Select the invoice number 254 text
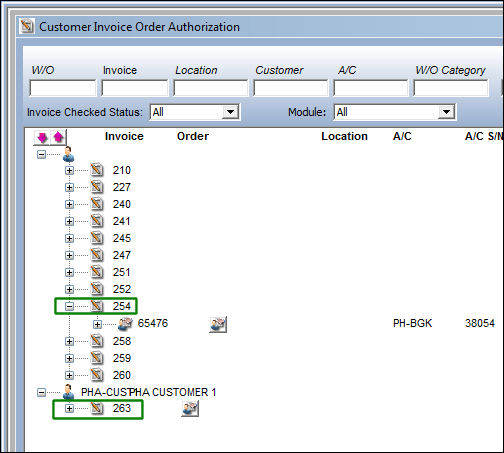The width and height of the screenshot is (504, 453). coord(122,306)
